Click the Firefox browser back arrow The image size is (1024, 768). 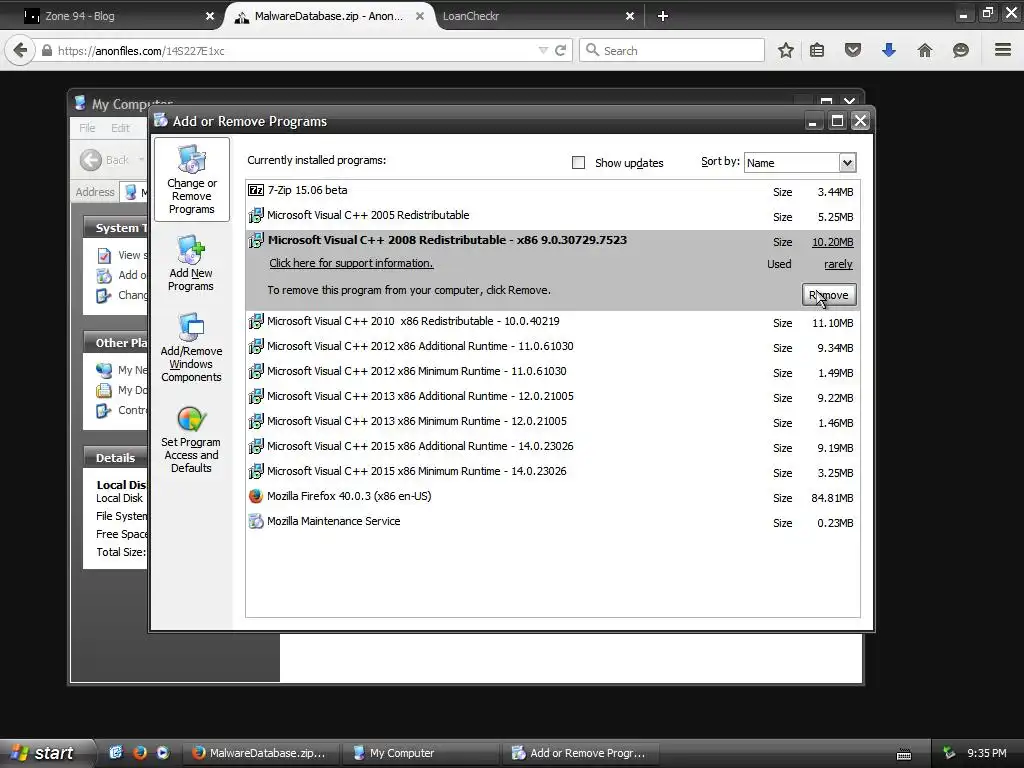click(x=20, y=50)
